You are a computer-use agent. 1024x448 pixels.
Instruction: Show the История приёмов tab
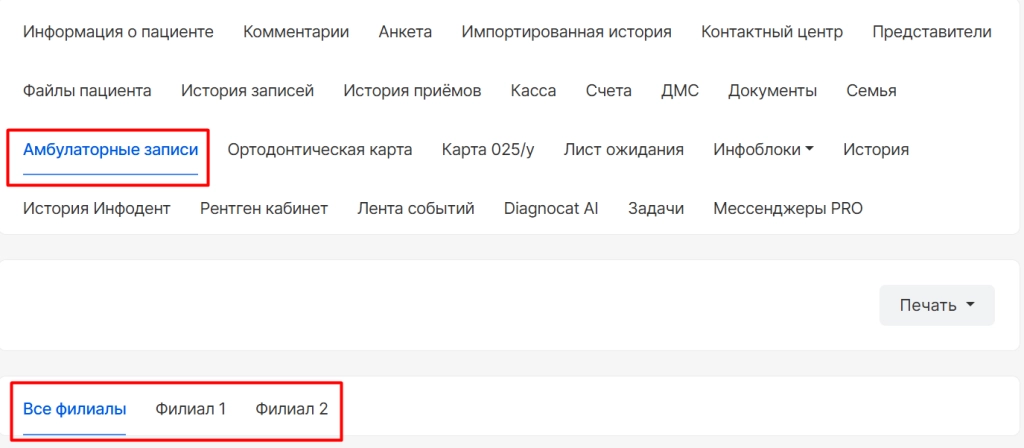coord(412,91)
